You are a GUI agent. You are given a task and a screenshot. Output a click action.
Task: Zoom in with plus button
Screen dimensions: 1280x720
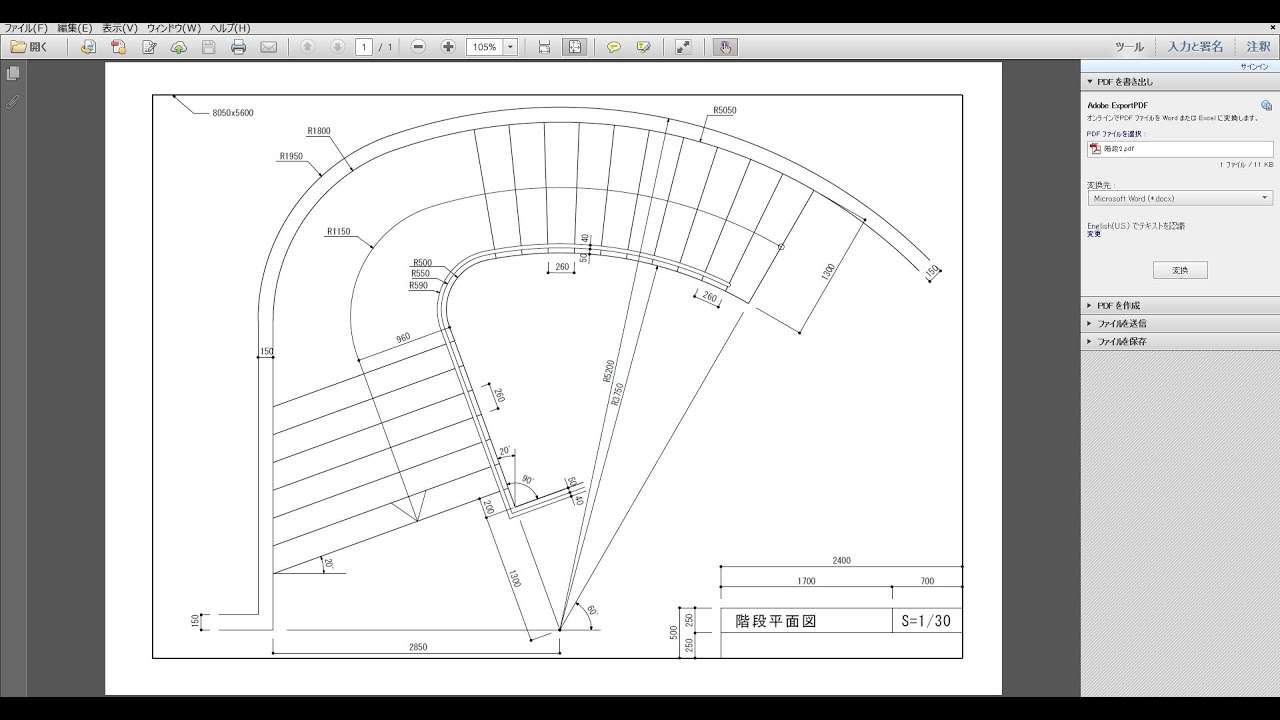(x=448, y=47)
